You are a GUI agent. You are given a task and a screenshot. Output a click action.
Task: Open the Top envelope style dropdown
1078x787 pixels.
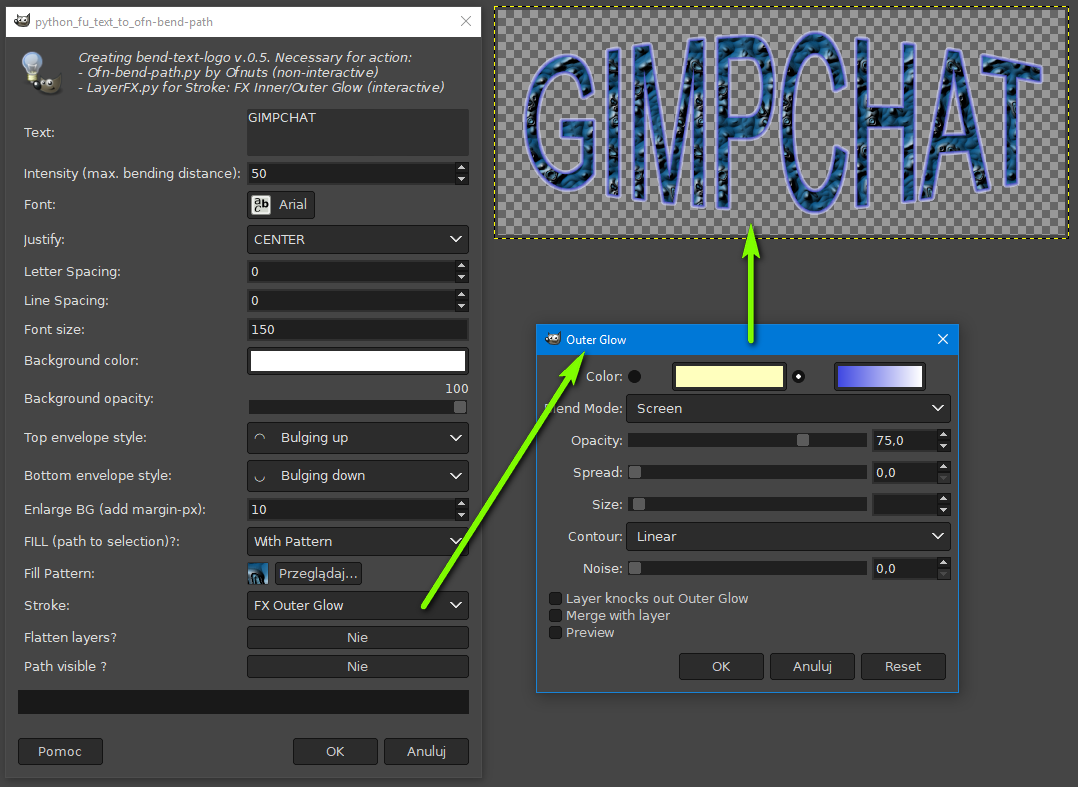click(x=358, y=438)
